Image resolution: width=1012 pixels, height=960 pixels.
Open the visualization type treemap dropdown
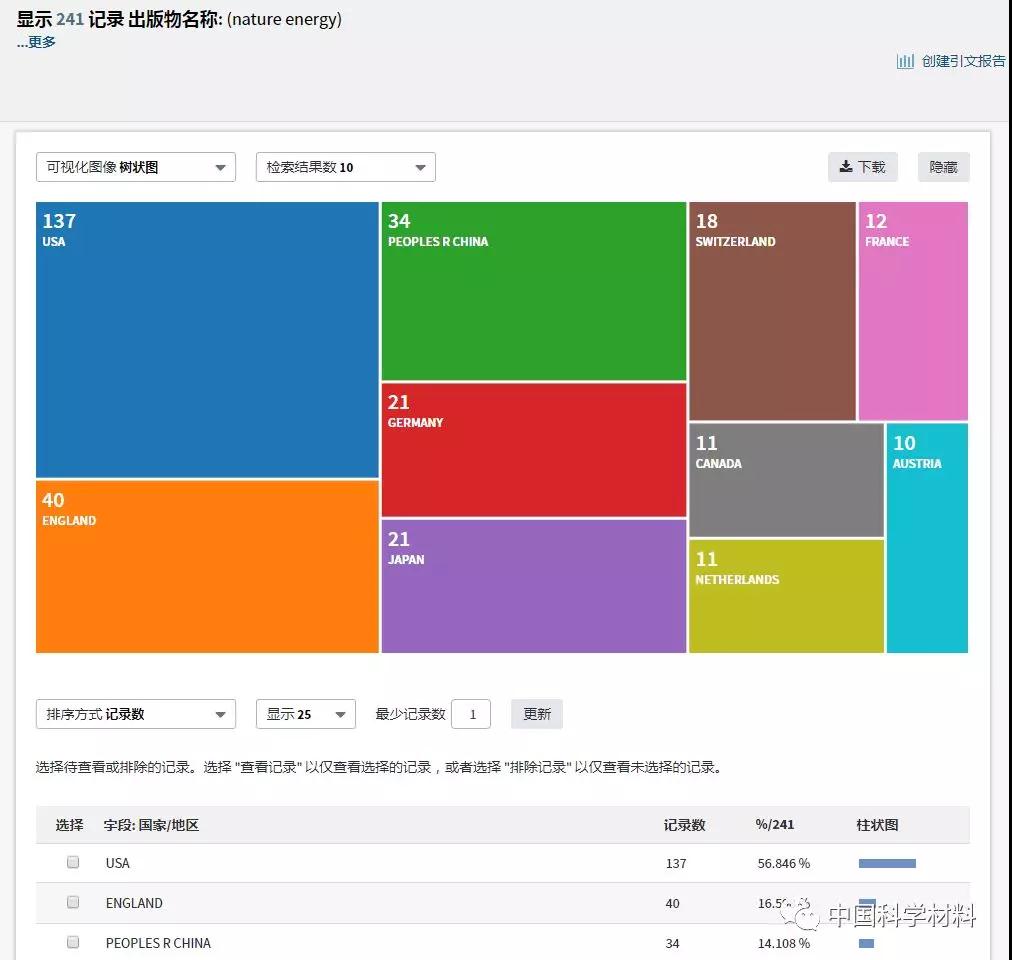point(136,167)
